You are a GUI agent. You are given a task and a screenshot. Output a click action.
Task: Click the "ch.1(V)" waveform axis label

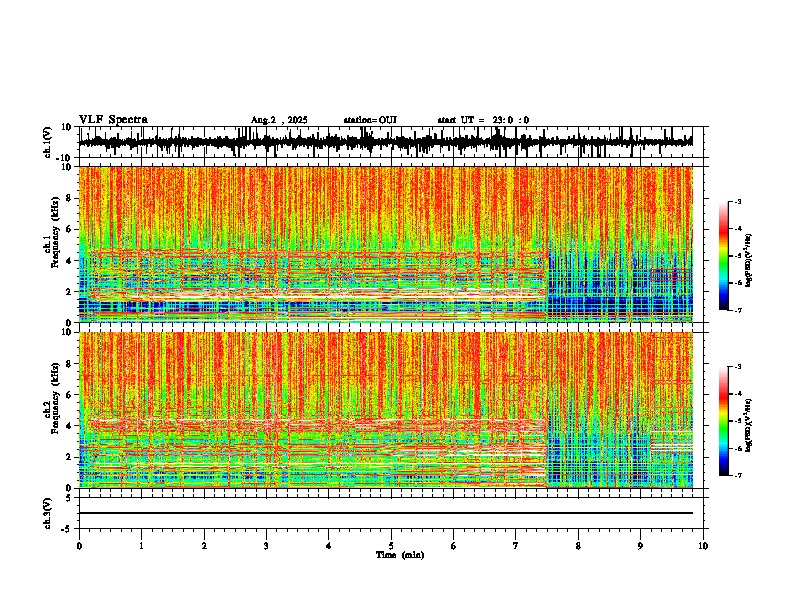click(48, 142)
